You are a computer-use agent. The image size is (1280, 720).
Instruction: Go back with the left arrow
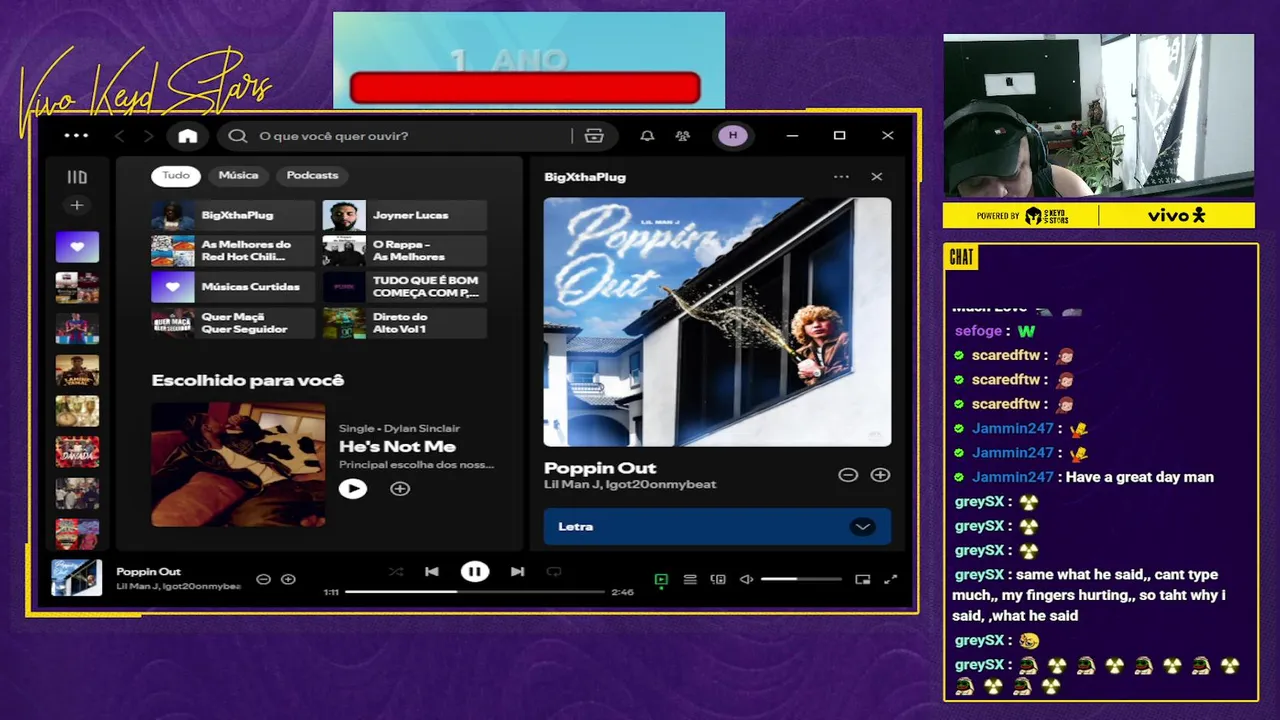[119, 136]
